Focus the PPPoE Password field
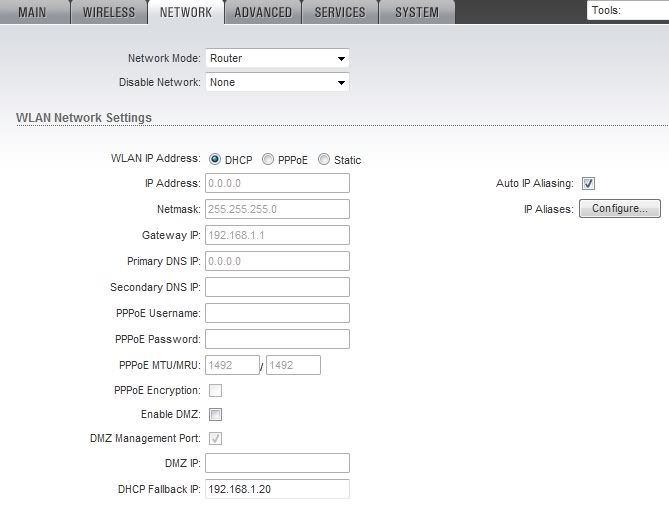 click(277, 339)
